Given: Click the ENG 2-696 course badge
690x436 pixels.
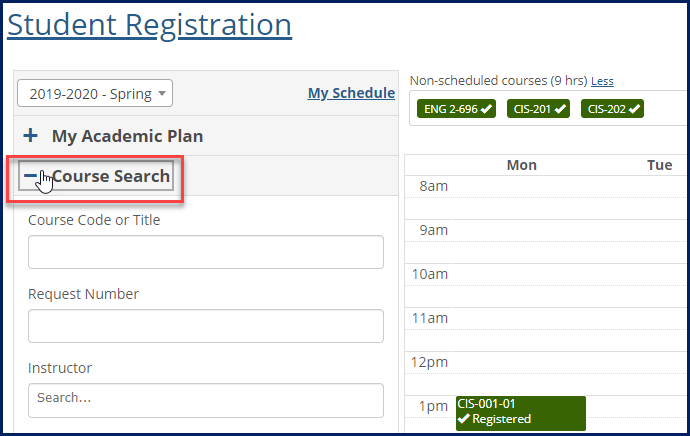Looking at the screenshot, I should tap(457, 108).
